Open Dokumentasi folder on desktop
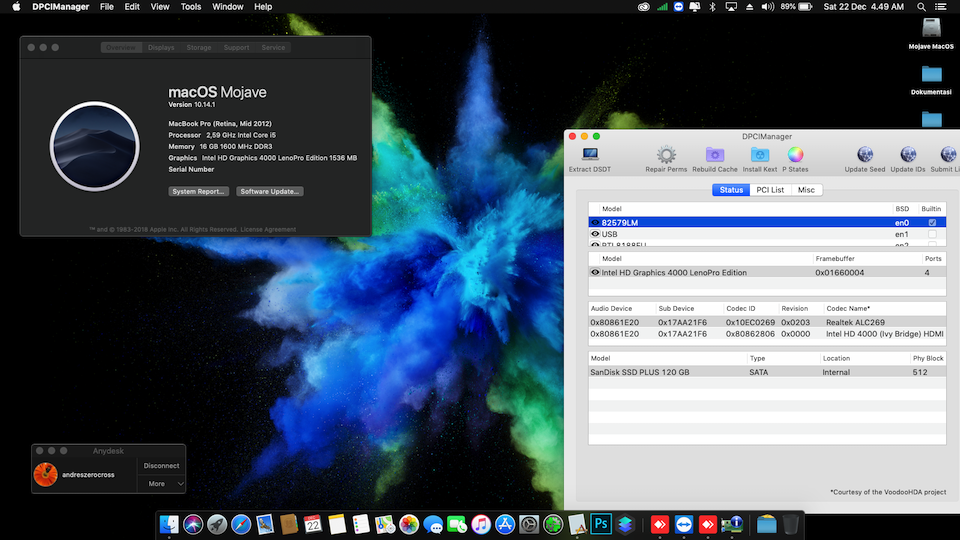The image size is (960, 540). click(x=931, y=74)
